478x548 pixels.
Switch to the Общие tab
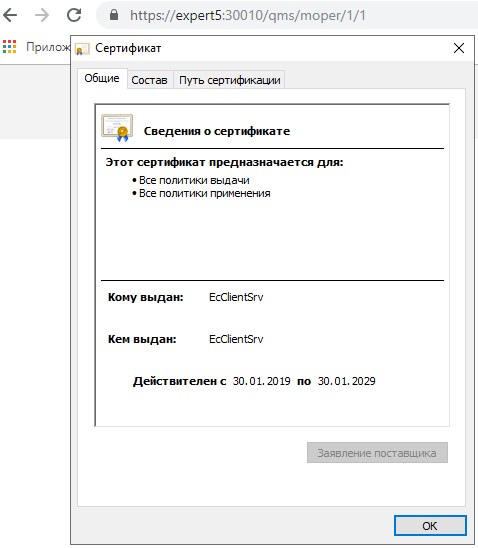click(102, 78)
